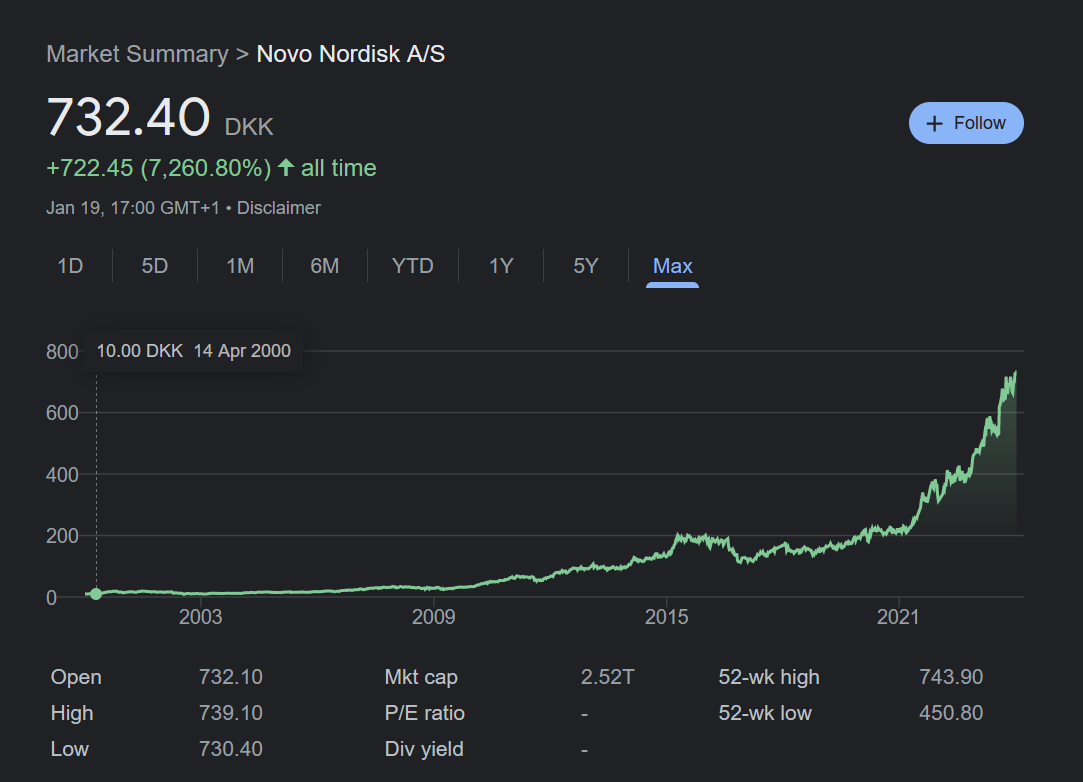Viewport: 1083px width, 782px height.
Task: Click the 10.00 DKK 14 Apr 2000 tooltip
Action: (x=193, y=351)
